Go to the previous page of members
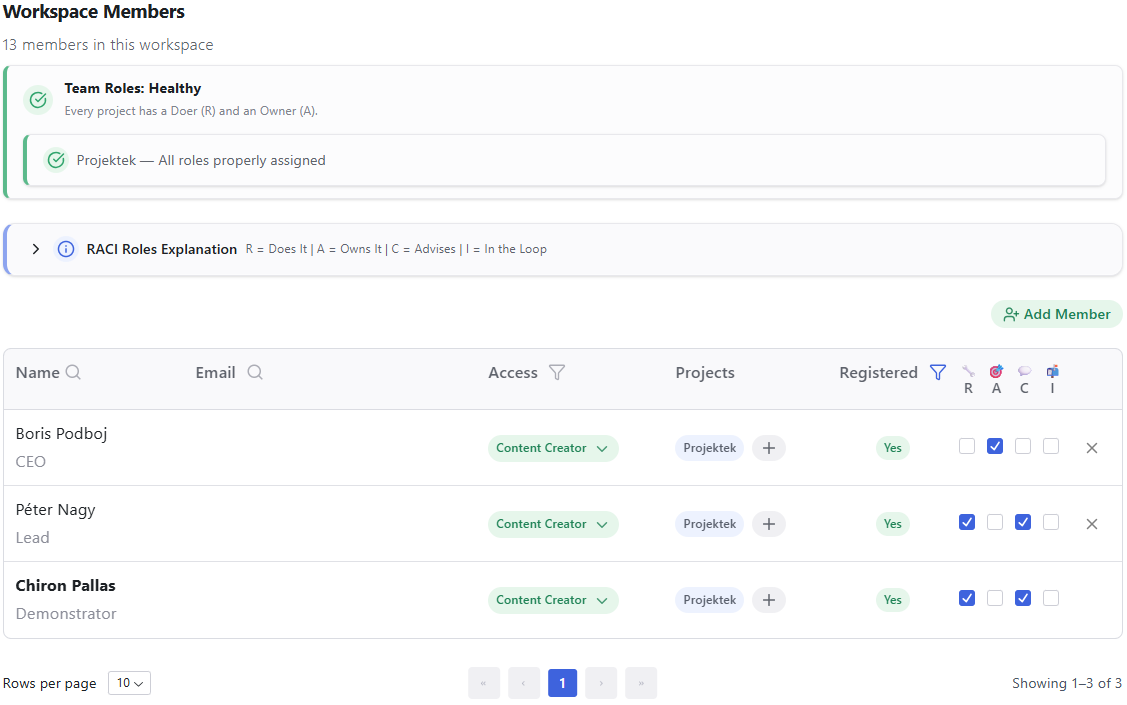 (x=524, y=683)
